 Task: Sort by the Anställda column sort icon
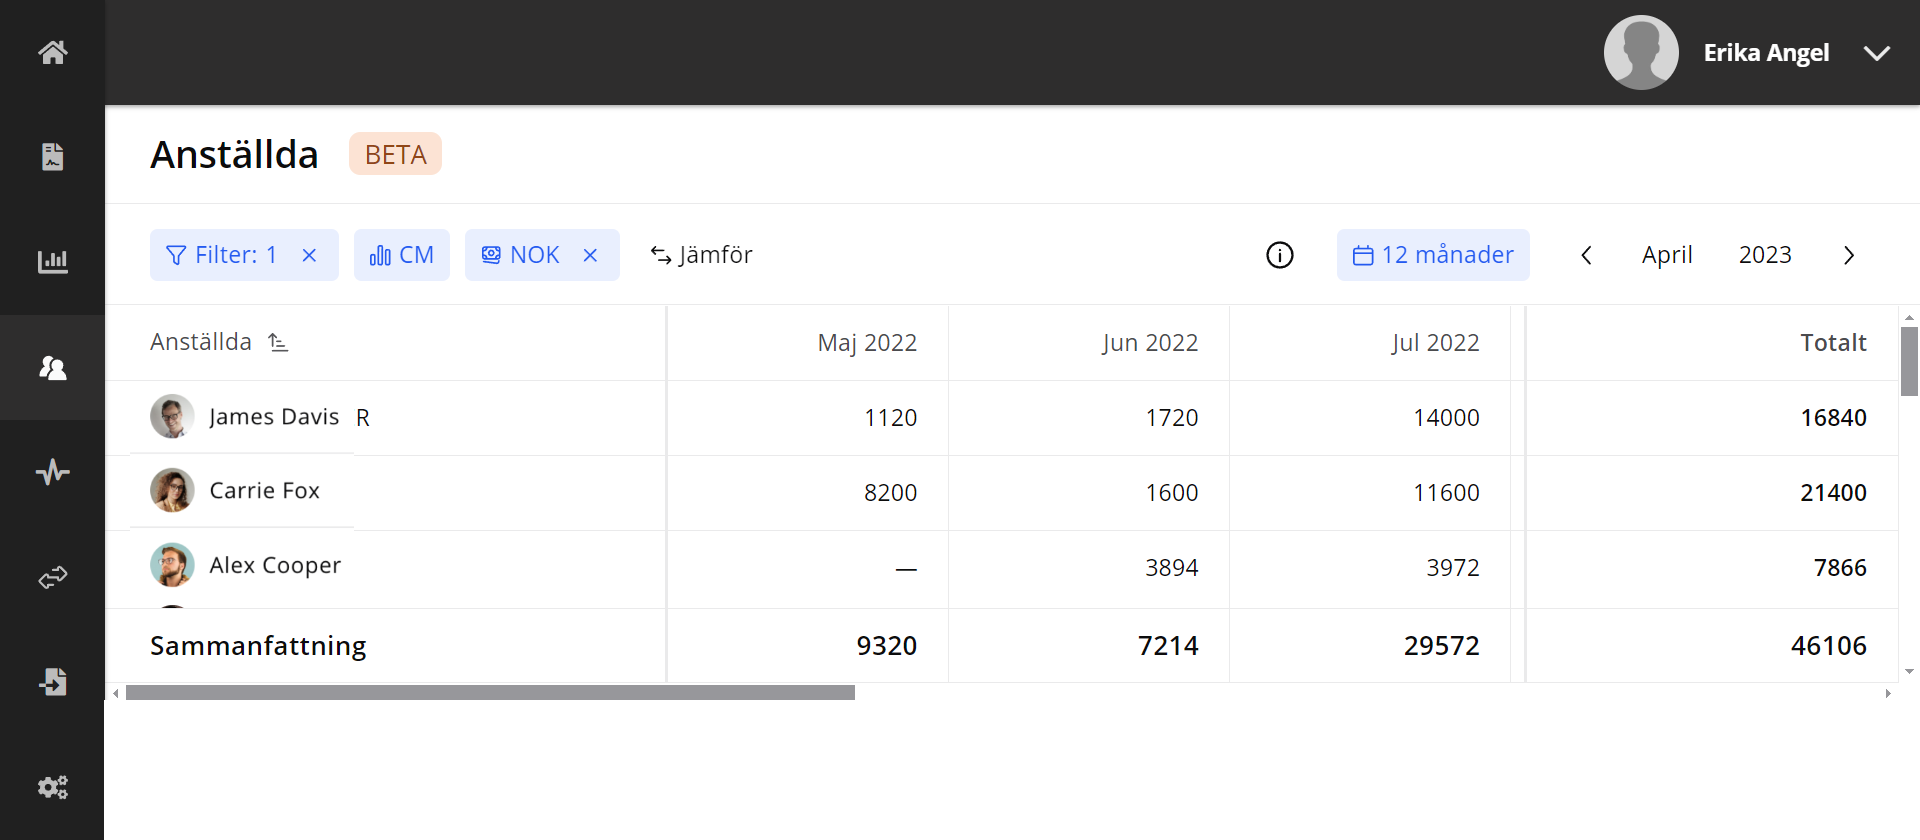tap(278, 342)
